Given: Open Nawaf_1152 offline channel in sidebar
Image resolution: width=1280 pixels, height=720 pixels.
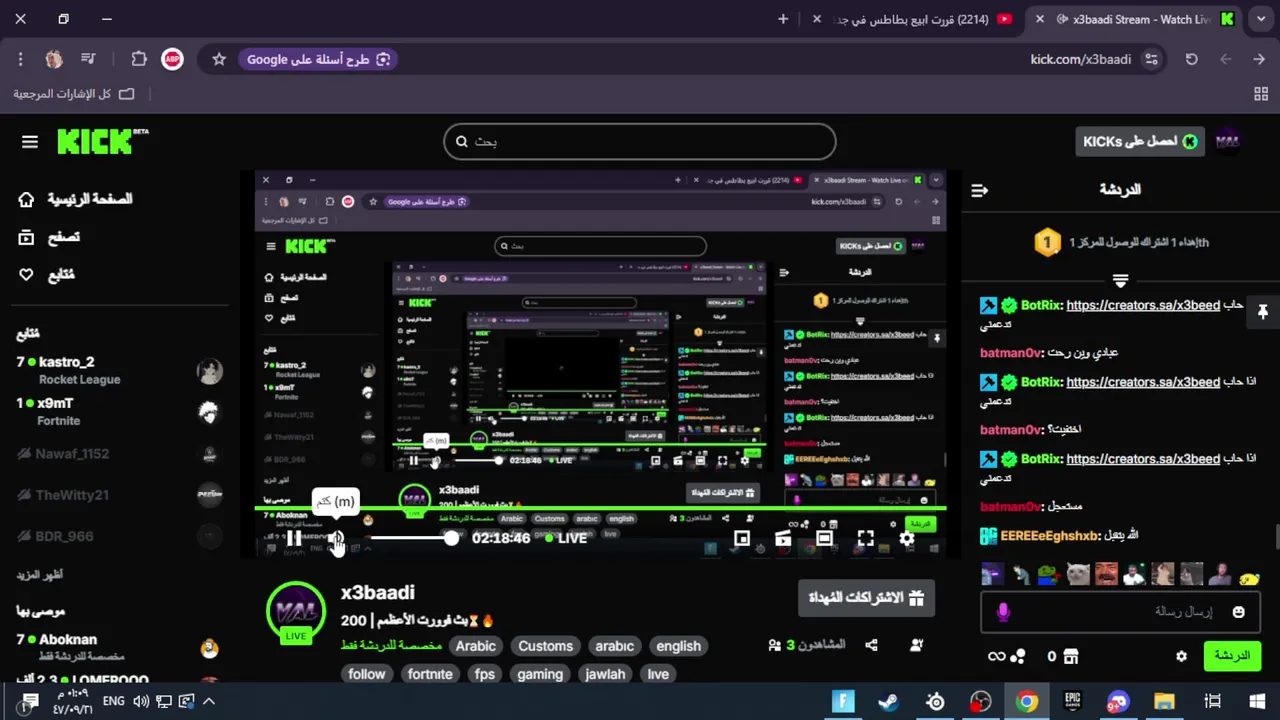Looking at the screenshot, I should [x=120, y=454].
